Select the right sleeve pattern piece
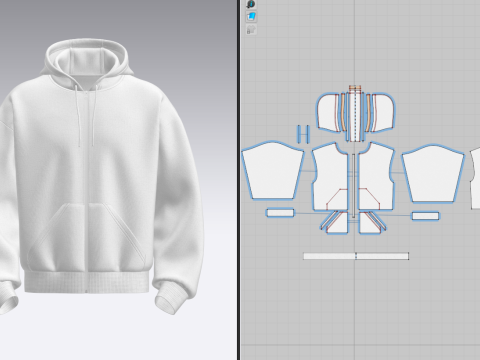 click(433, 173)
